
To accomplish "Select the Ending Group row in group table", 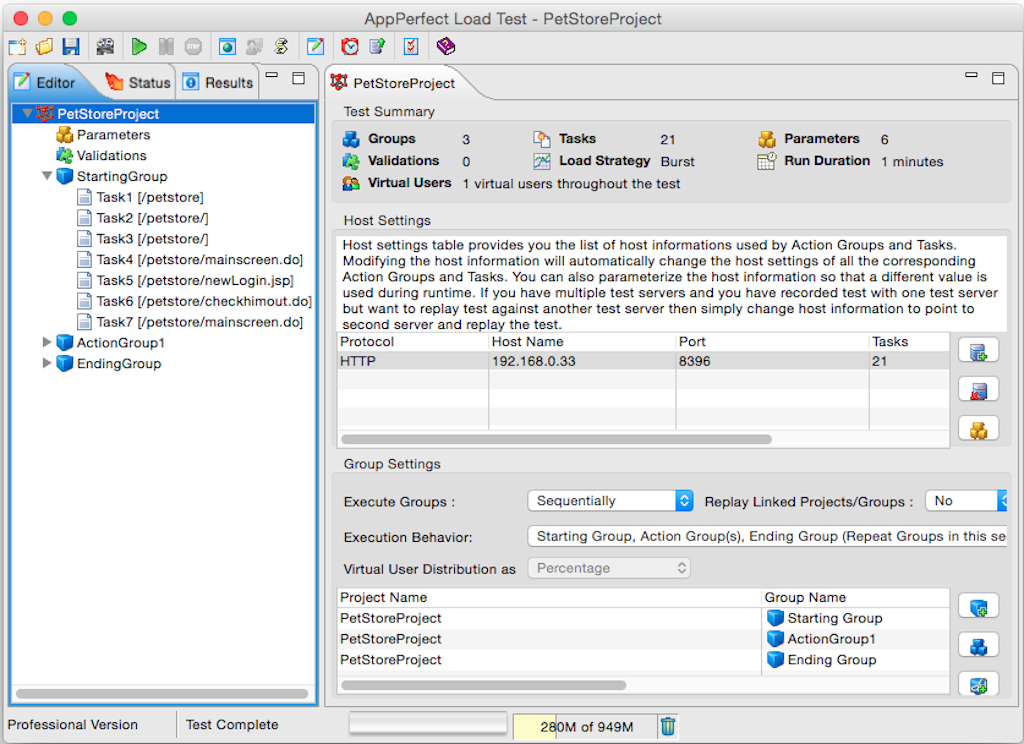I will pos(643,660).
